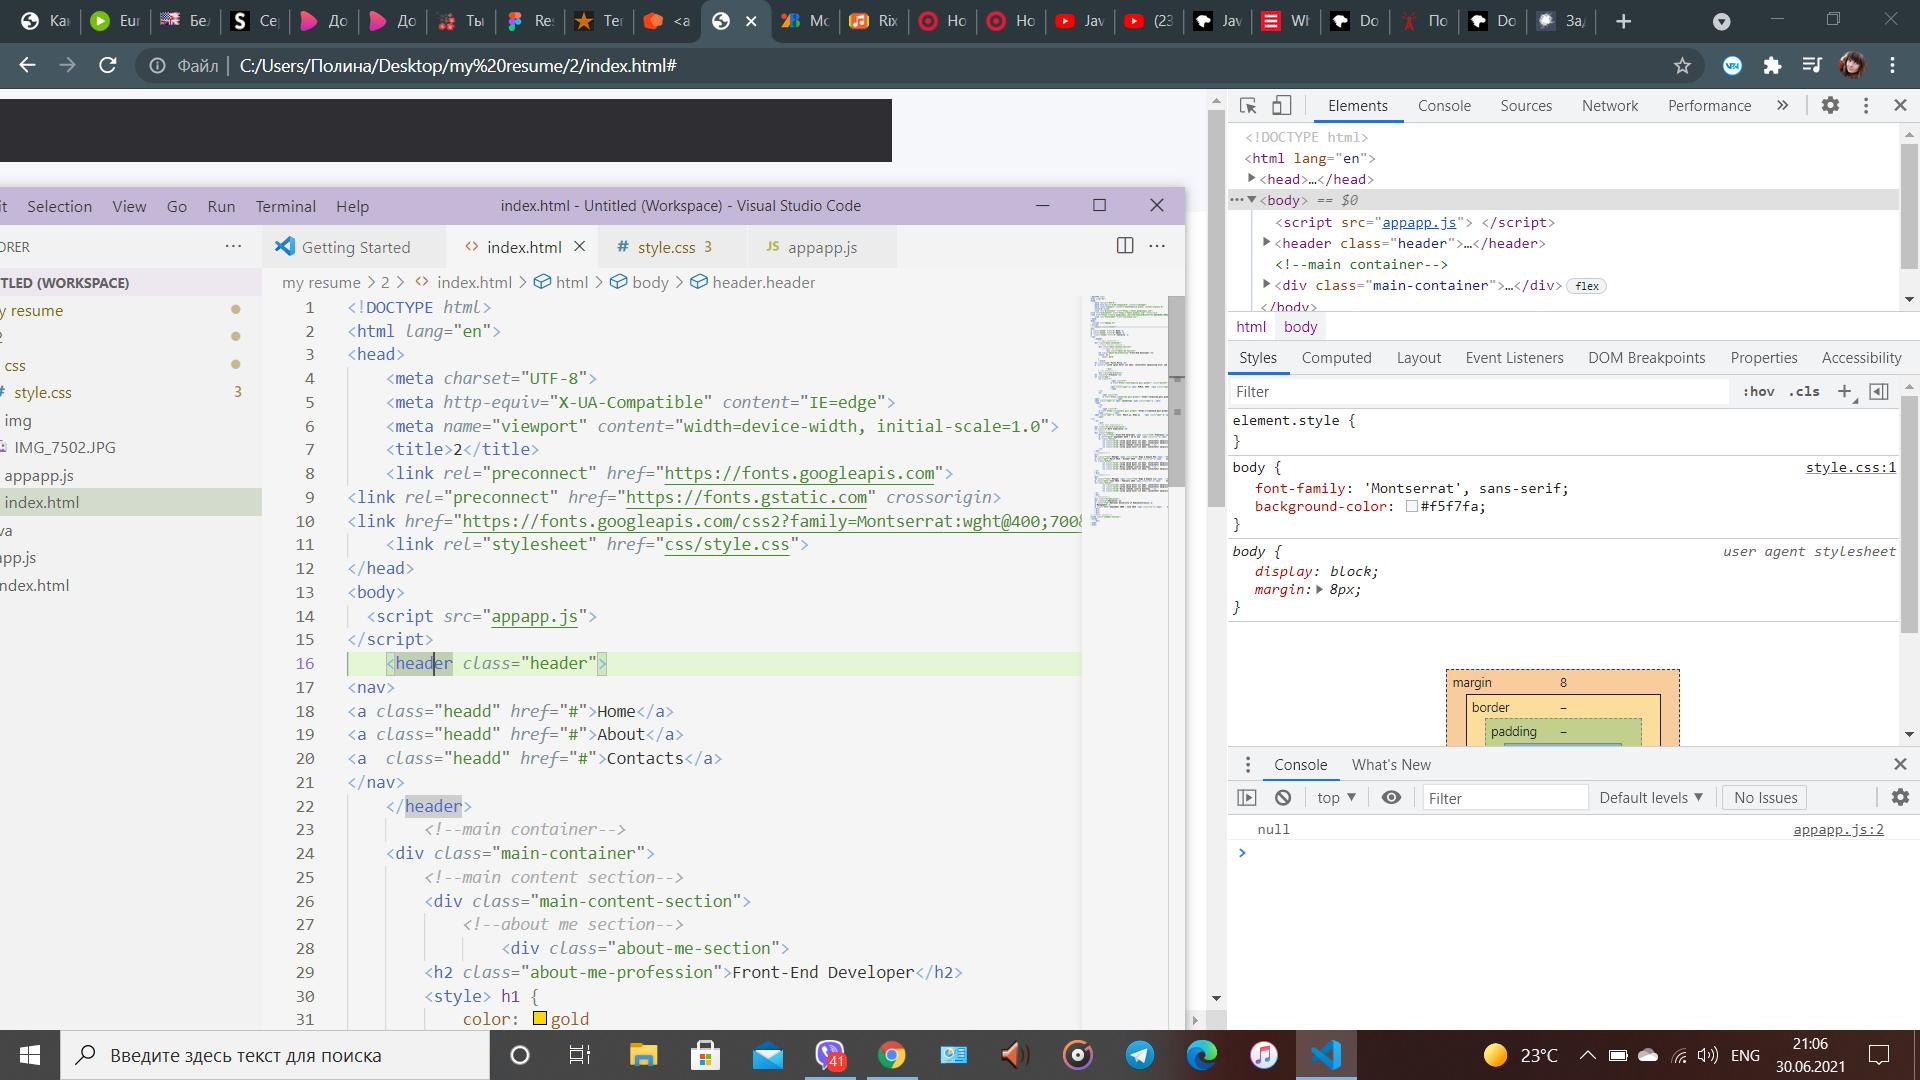Open the Sources tab
1920x1080 pixels.
(x=1526, y=105)
